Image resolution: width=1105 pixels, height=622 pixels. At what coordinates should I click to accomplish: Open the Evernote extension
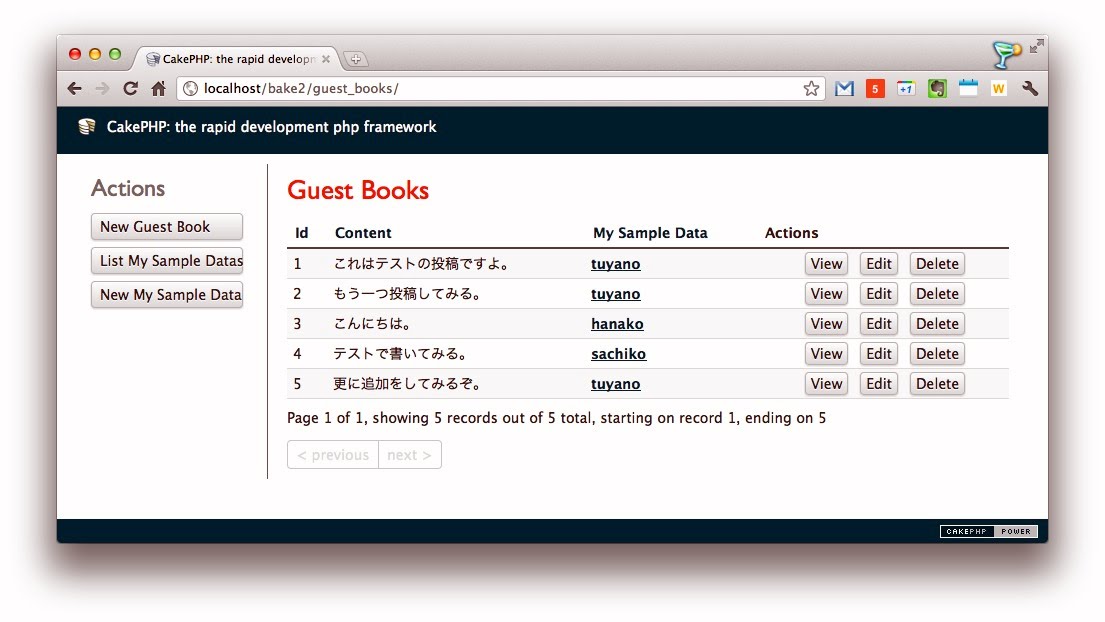point(937,89)
